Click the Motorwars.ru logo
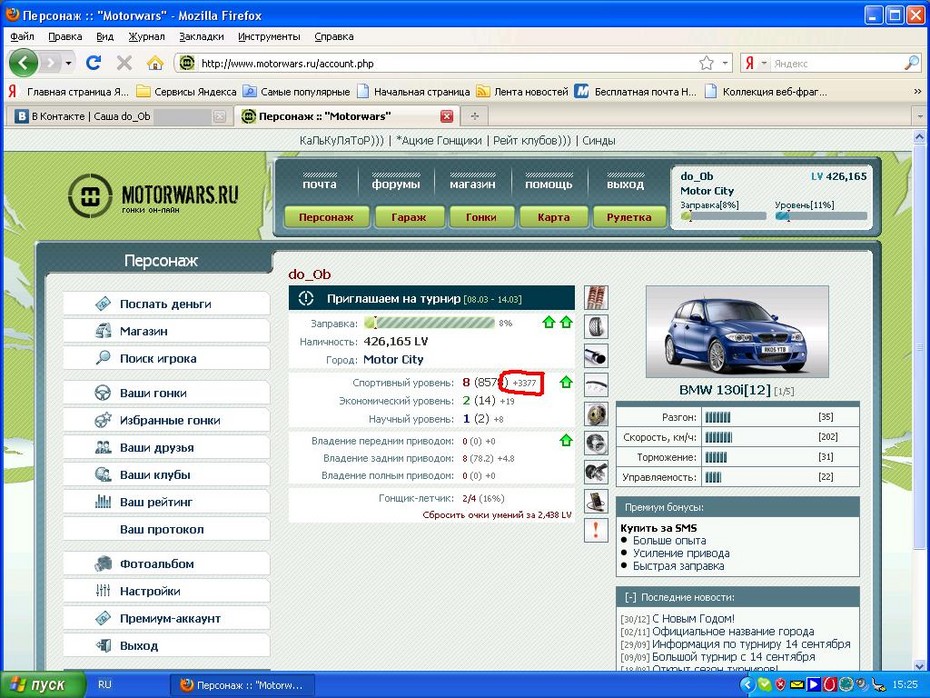This screenshot has height=698, width=930. pos(153,196)
